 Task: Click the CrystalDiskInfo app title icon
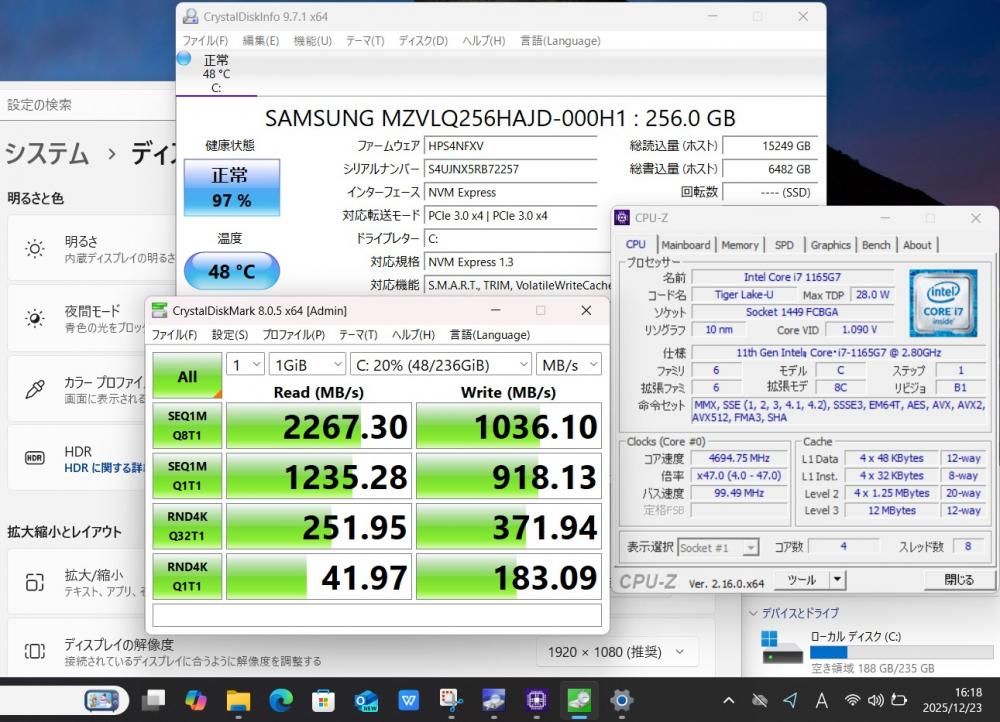190,17
